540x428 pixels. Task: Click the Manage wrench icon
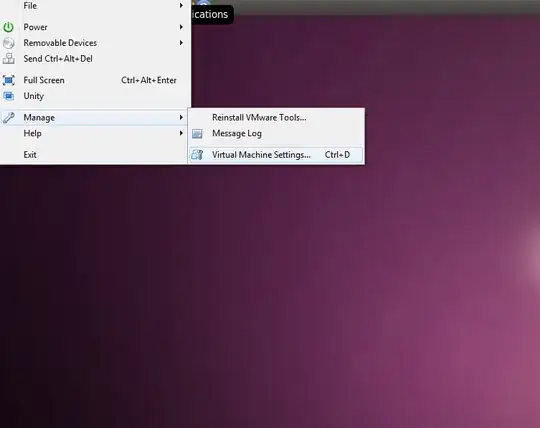(x=8, y=118)
